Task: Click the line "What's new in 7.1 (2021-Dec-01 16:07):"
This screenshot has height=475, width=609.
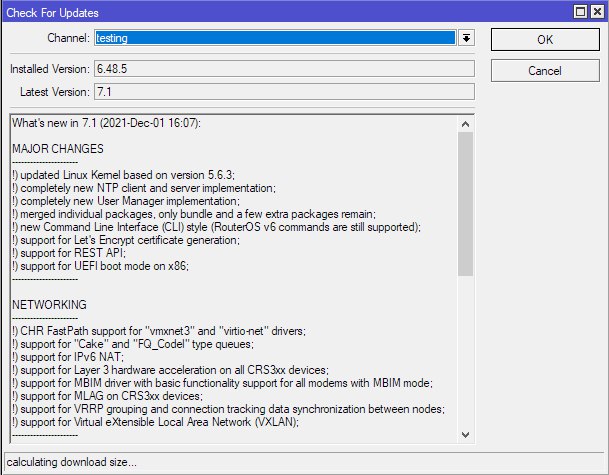Action: [x=106, y=123]
